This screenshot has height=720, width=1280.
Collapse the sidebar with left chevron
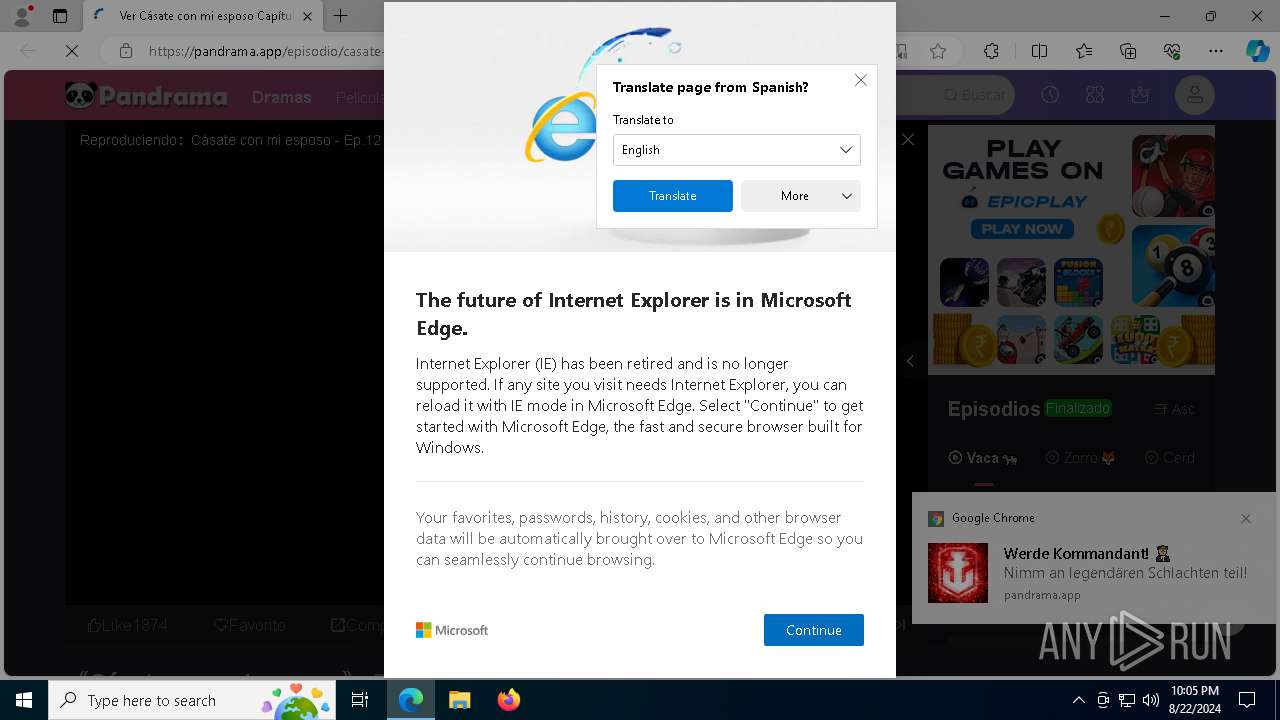click(910, 361)
